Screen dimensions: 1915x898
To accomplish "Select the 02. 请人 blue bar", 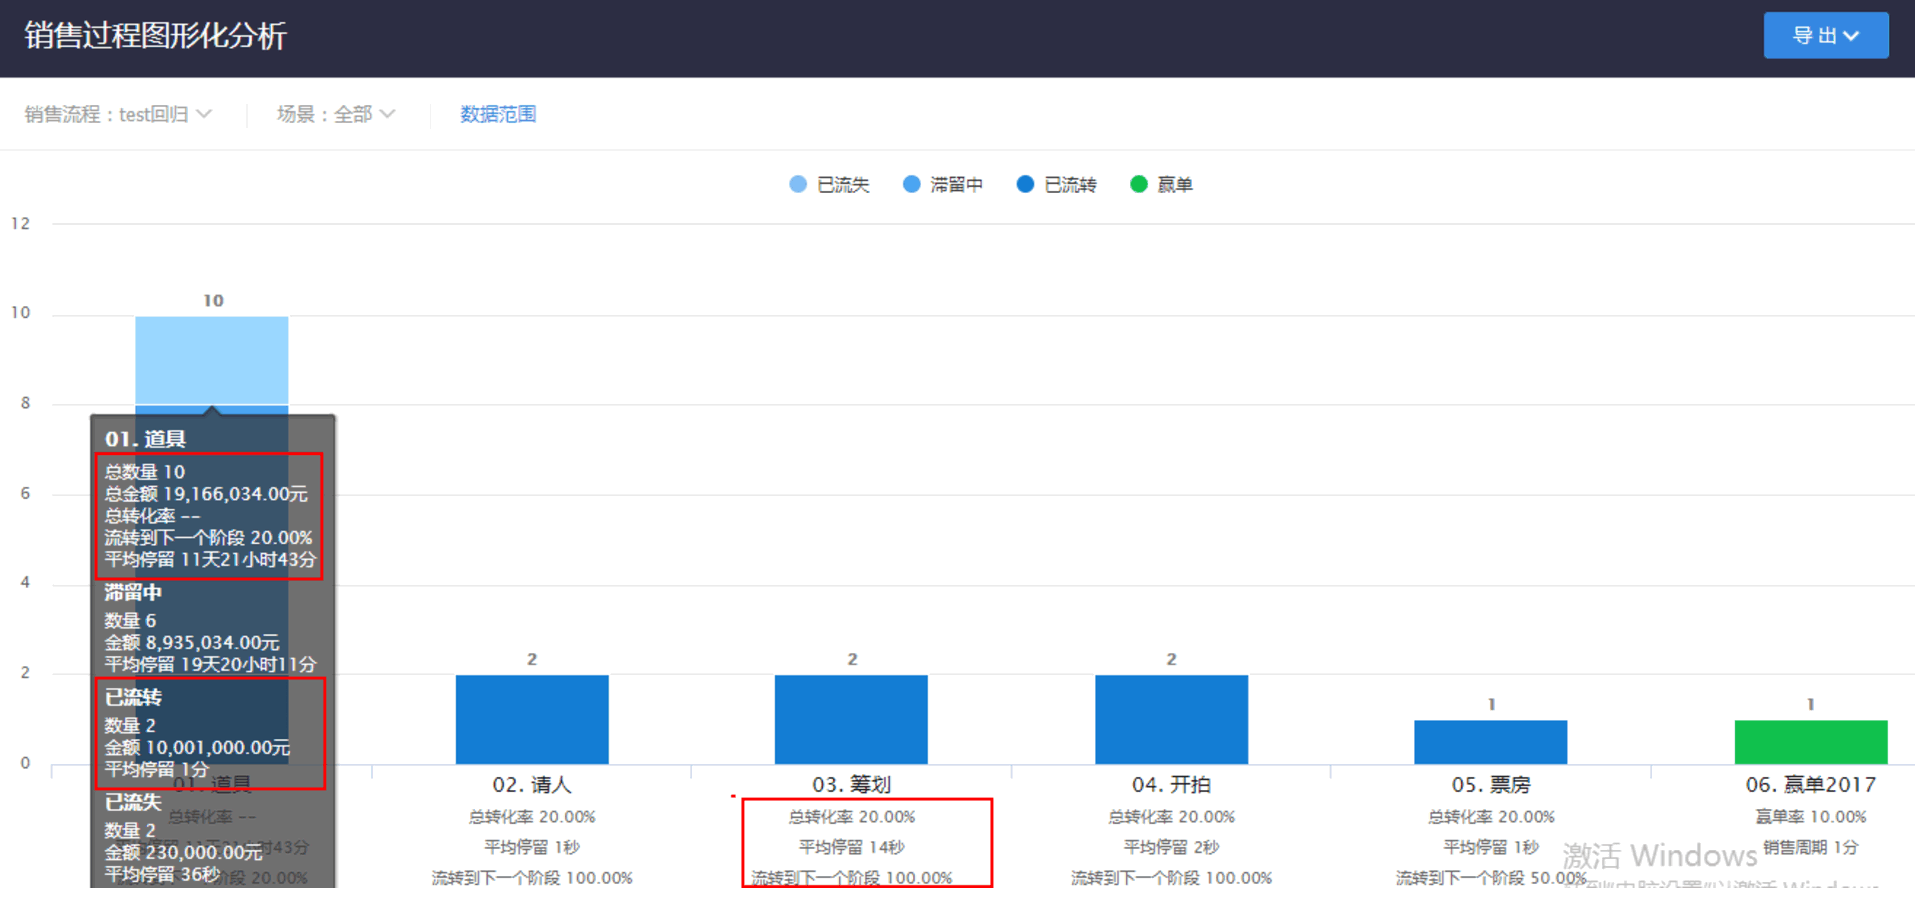I will click(532, 719).
